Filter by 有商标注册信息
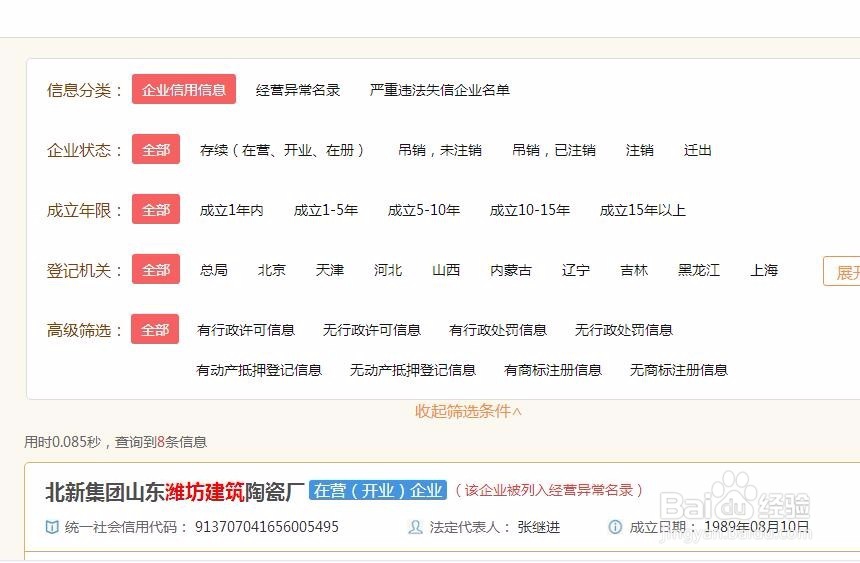The height and width of the screenshot is (563, 860). click(x=553, y=370)
